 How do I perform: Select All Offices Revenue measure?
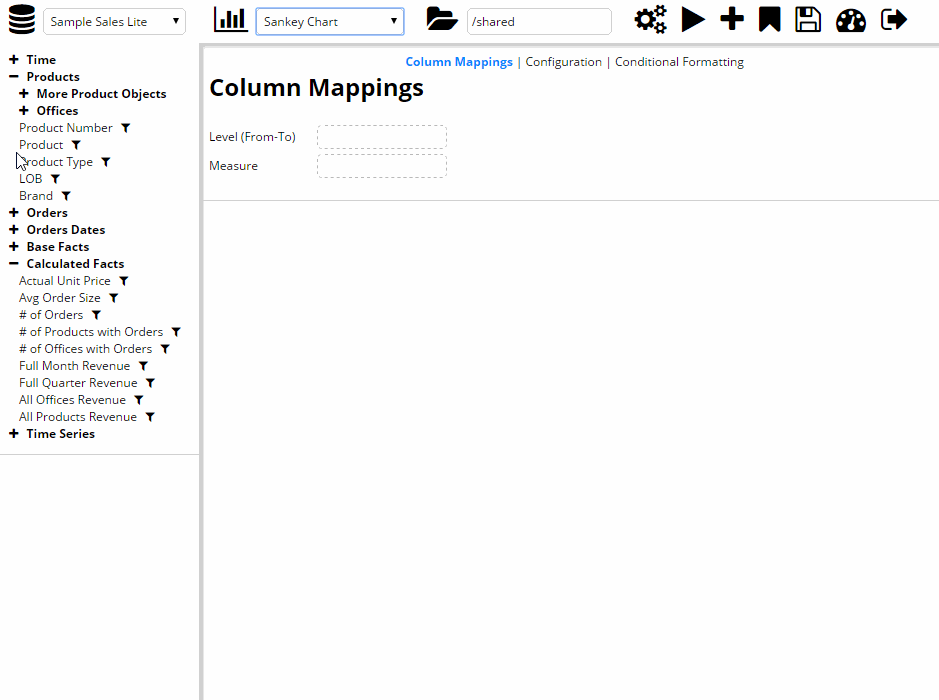pos(72,400)
